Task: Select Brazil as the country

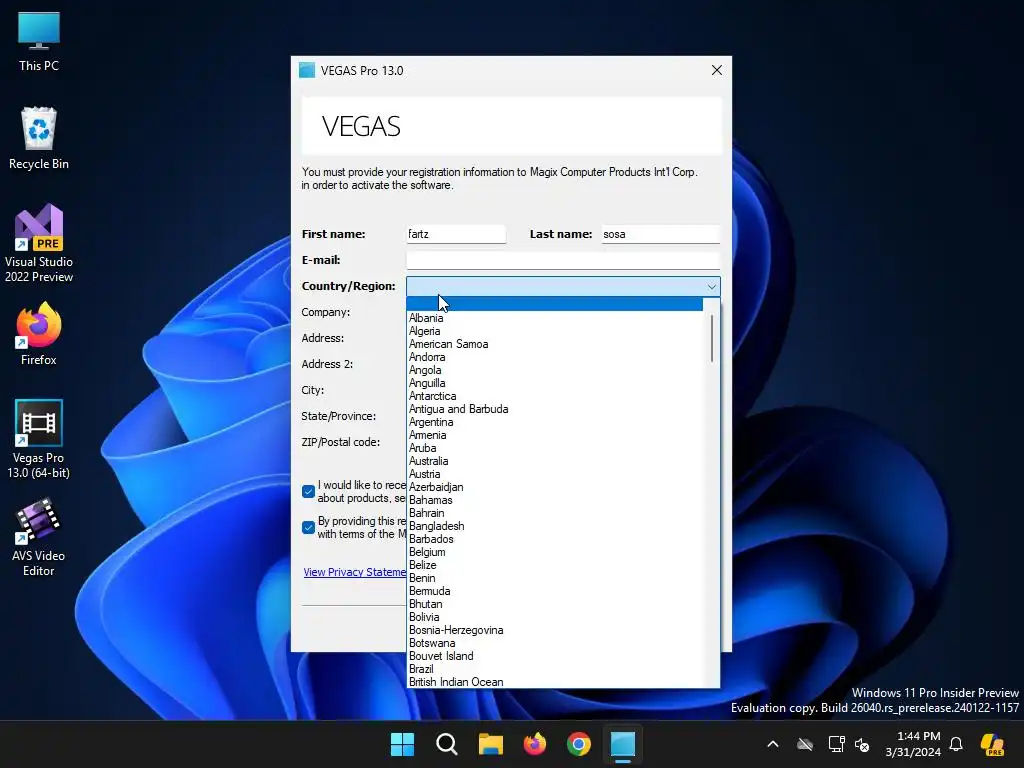Action: click(554, 669)
